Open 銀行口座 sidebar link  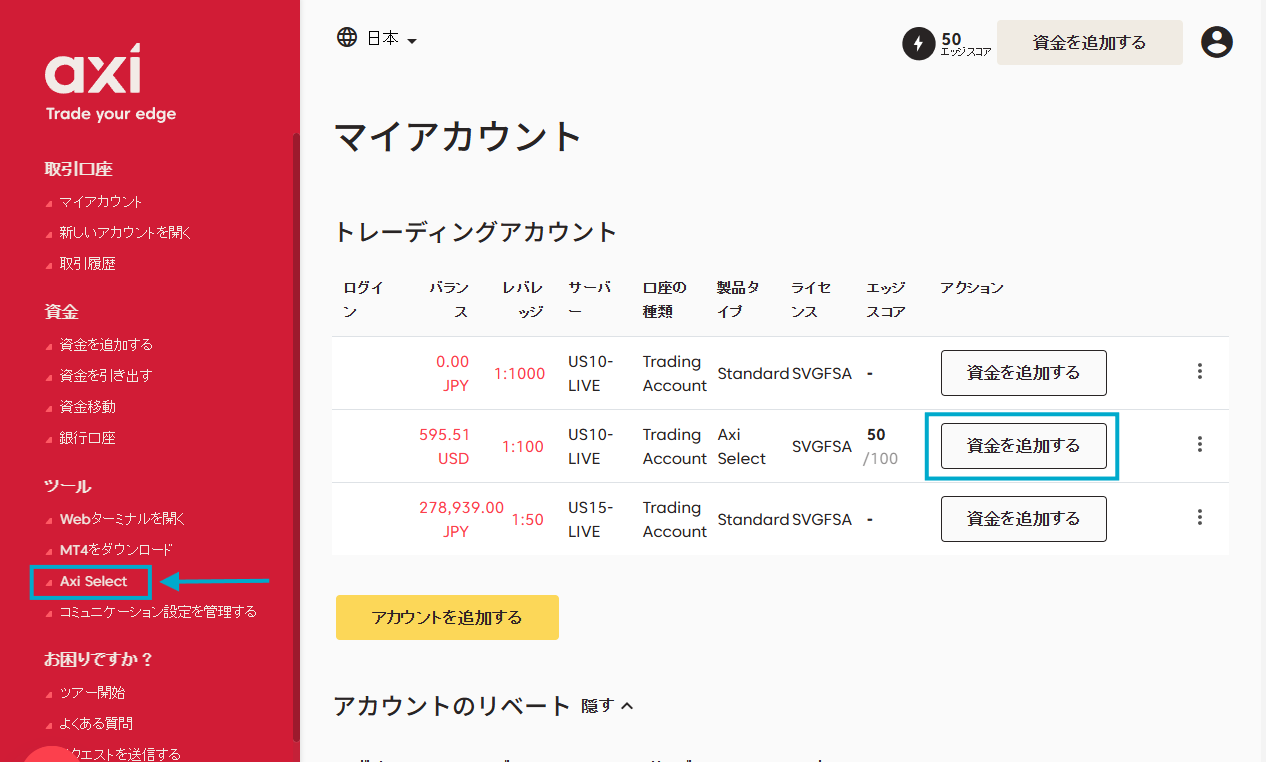tap(87, 437)
